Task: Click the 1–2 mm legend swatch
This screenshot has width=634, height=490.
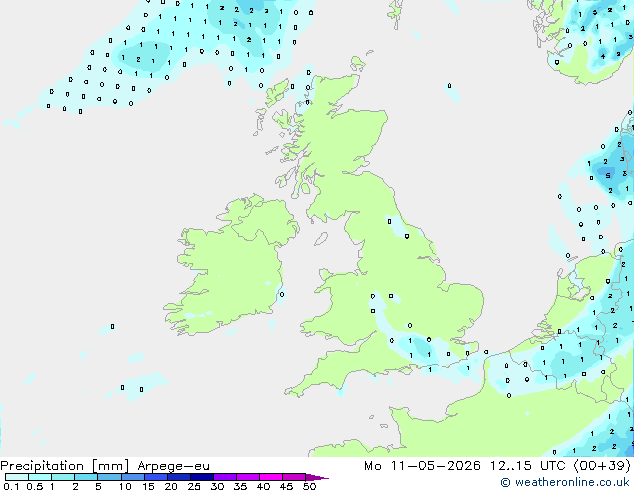Action: 63,477
